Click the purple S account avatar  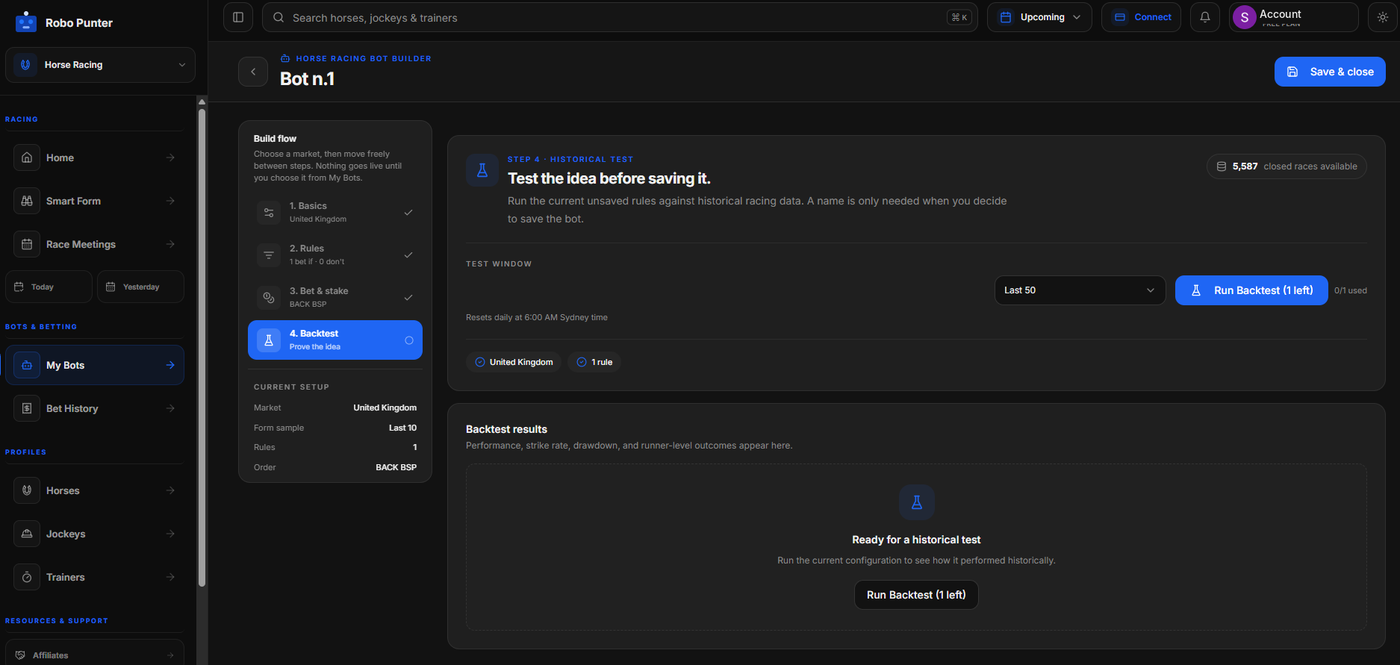pyautogui.click(x=1244, y=17)
